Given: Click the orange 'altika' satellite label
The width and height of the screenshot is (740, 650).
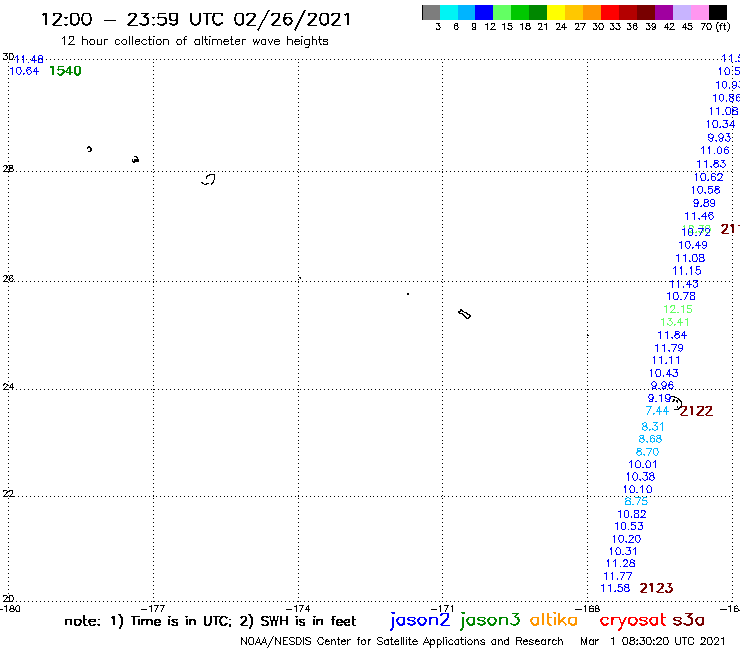Looking at the screenshot, I should tap(554, 619).
